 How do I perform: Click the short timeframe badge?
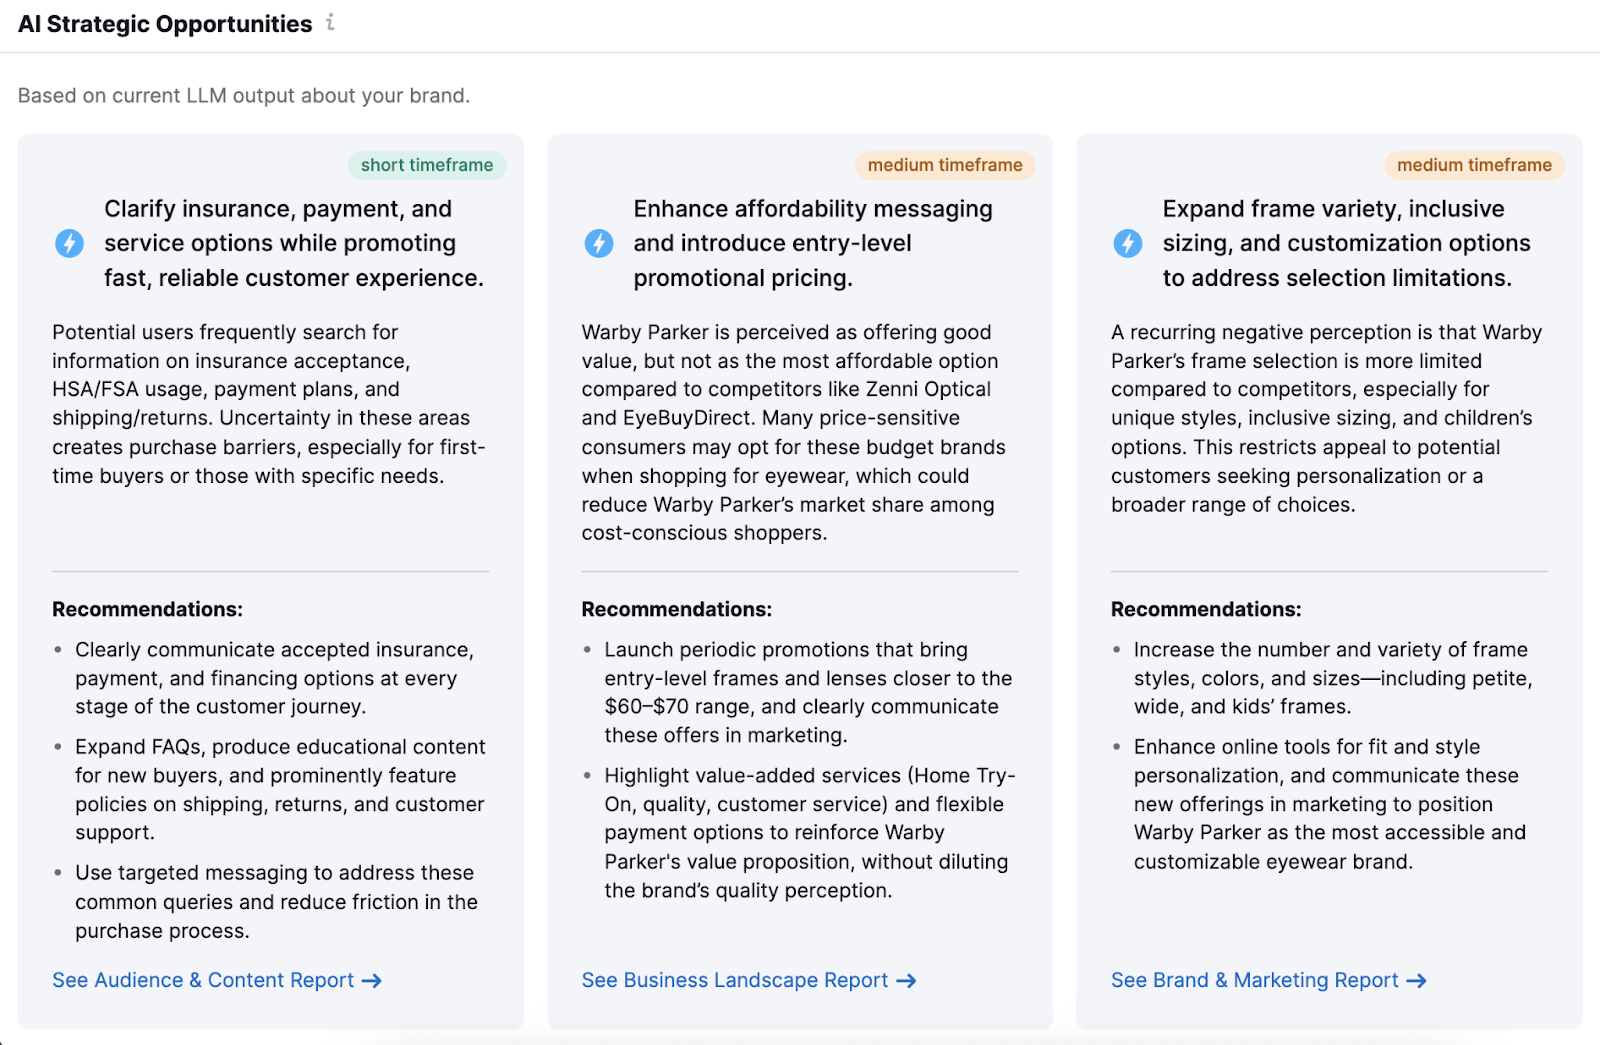[426, 165]
